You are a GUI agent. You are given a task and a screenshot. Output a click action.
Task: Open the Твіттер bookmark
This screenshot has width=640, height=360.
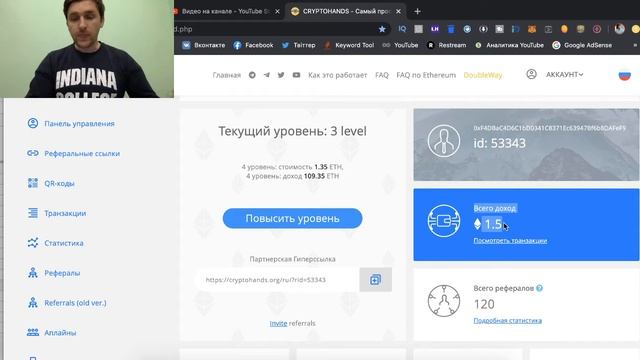coord(298,45)
